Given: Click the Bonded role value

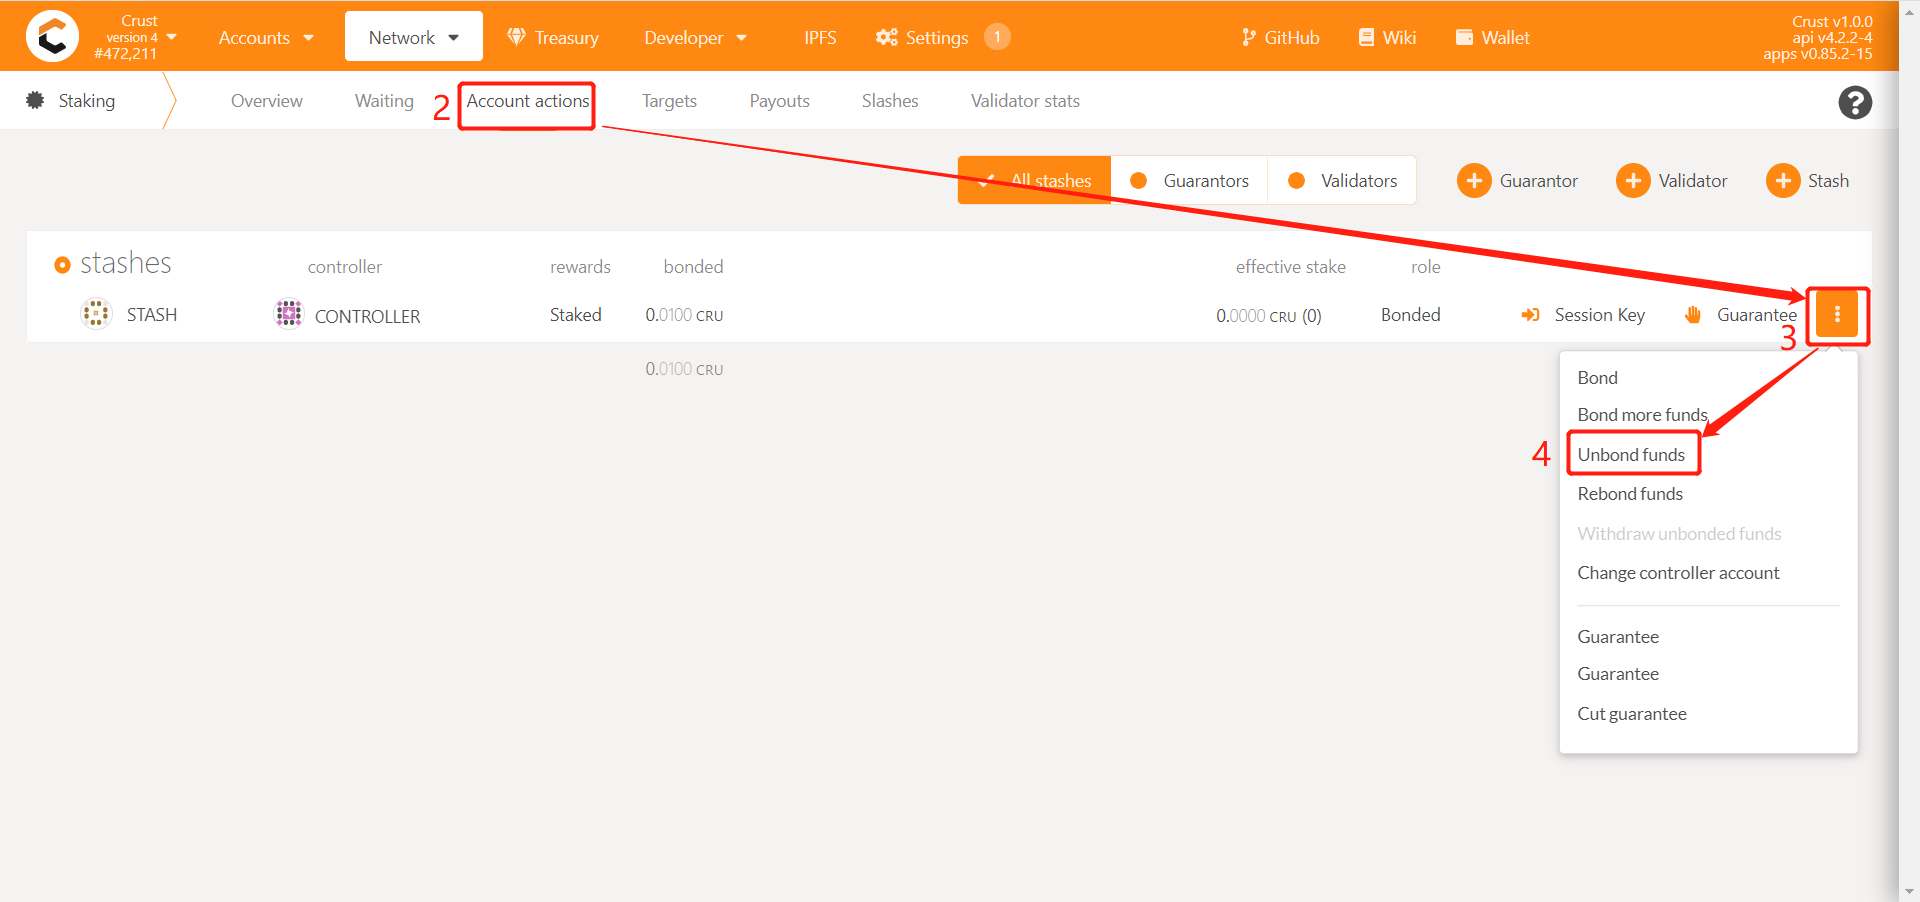Looking at the screenshot, I should [1410, 315].
